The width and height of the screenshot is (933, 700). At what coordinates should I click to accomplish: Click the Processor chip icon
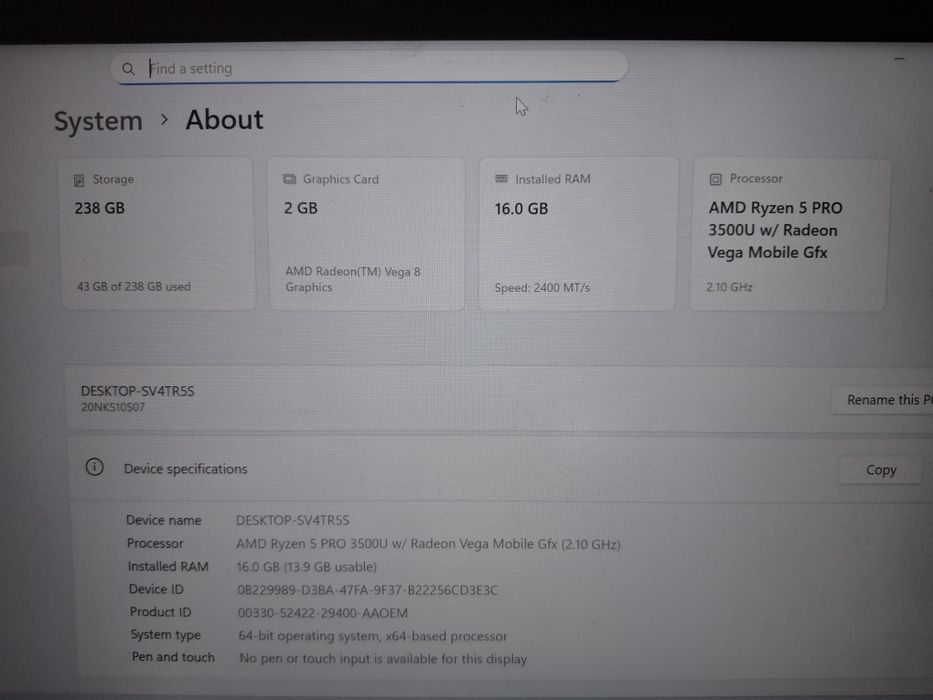tap(715, 179)
